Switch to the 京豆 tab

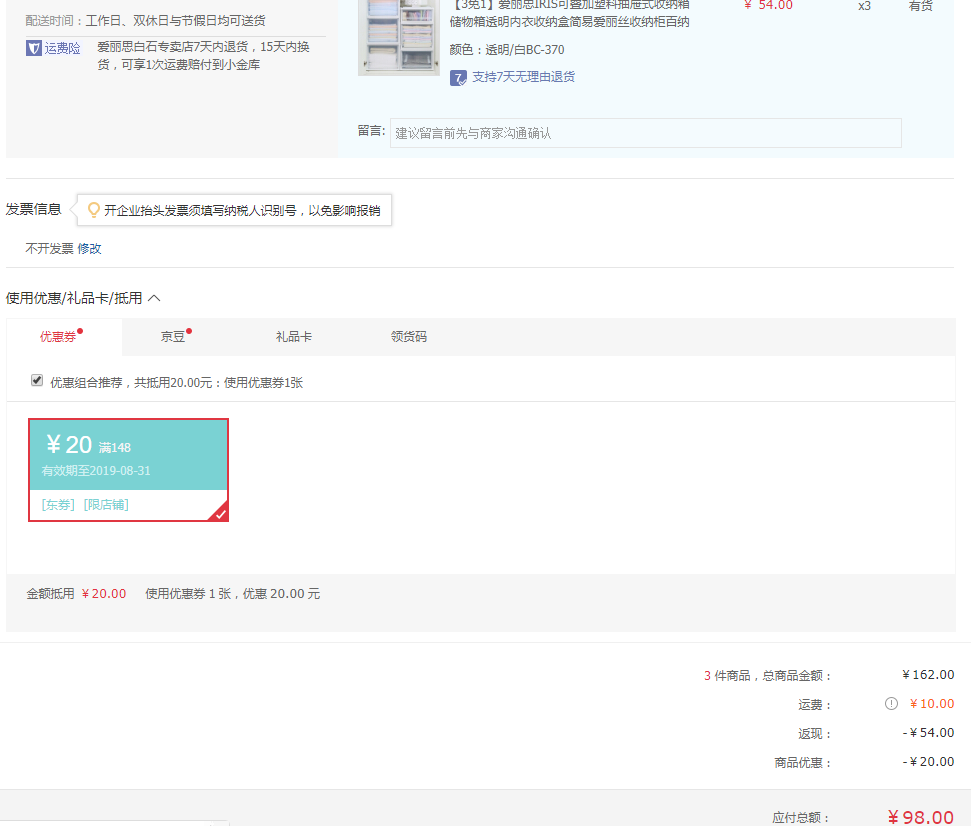[173, 337]
